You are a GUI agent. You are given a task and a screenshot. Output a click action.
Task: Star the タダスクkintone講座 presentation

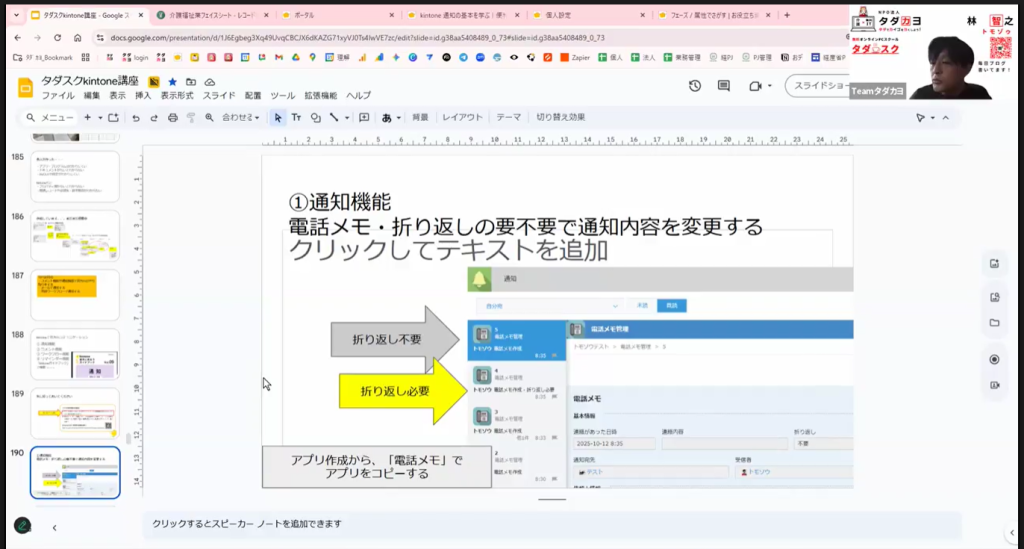[173, 81]
